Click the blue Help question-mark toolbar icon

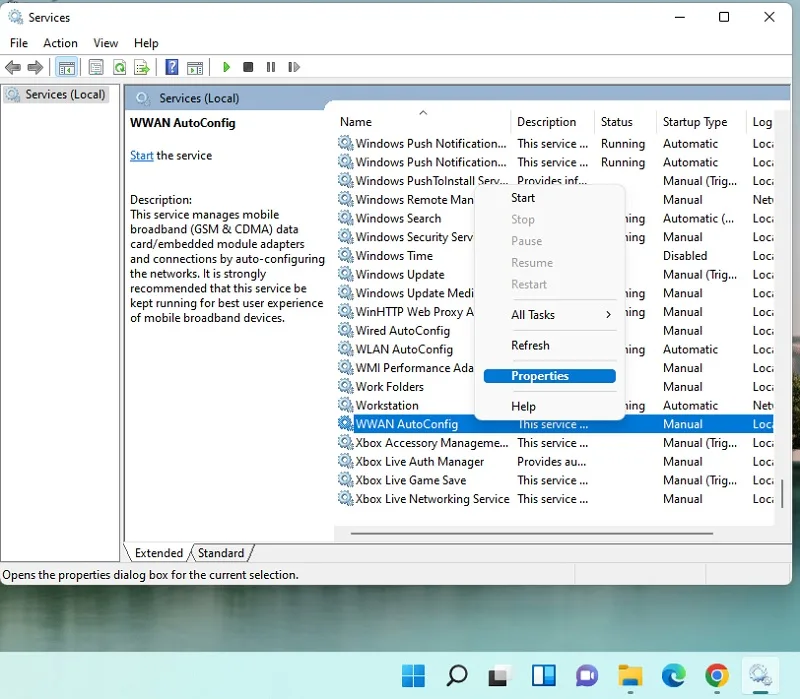pyautogui.click(x=172, y=67)
